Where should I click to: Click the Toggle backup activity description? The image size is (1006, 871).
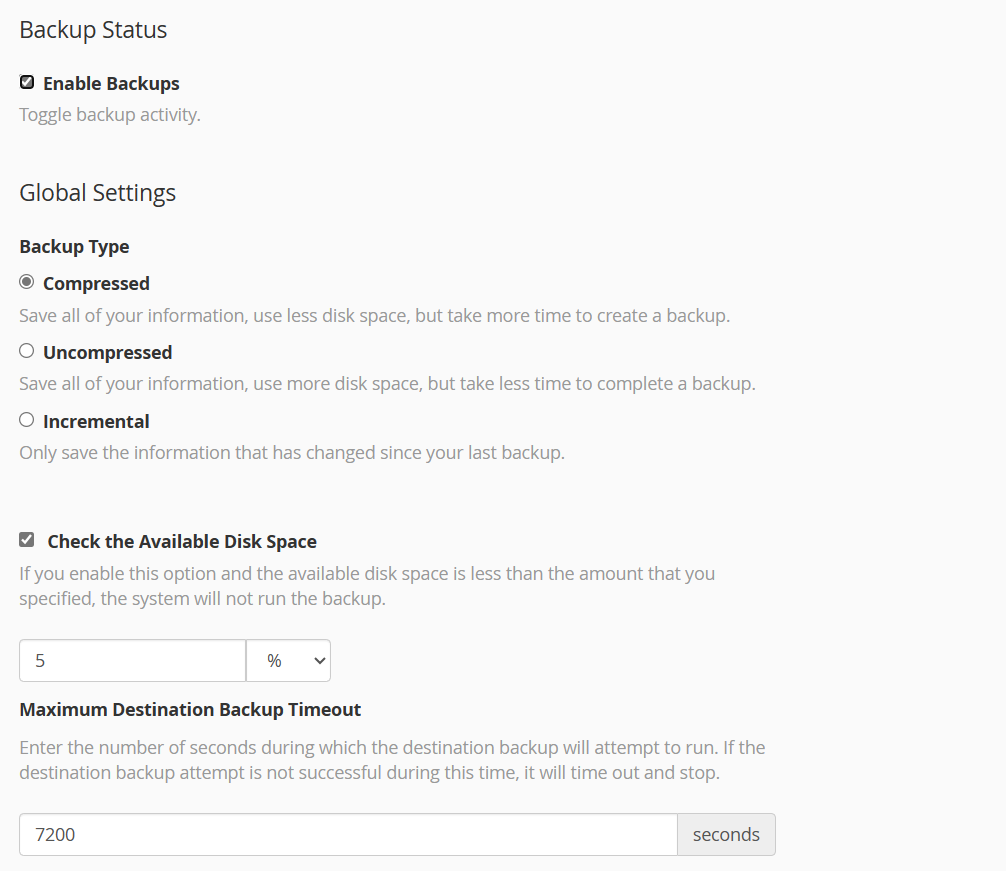(110, 115)
